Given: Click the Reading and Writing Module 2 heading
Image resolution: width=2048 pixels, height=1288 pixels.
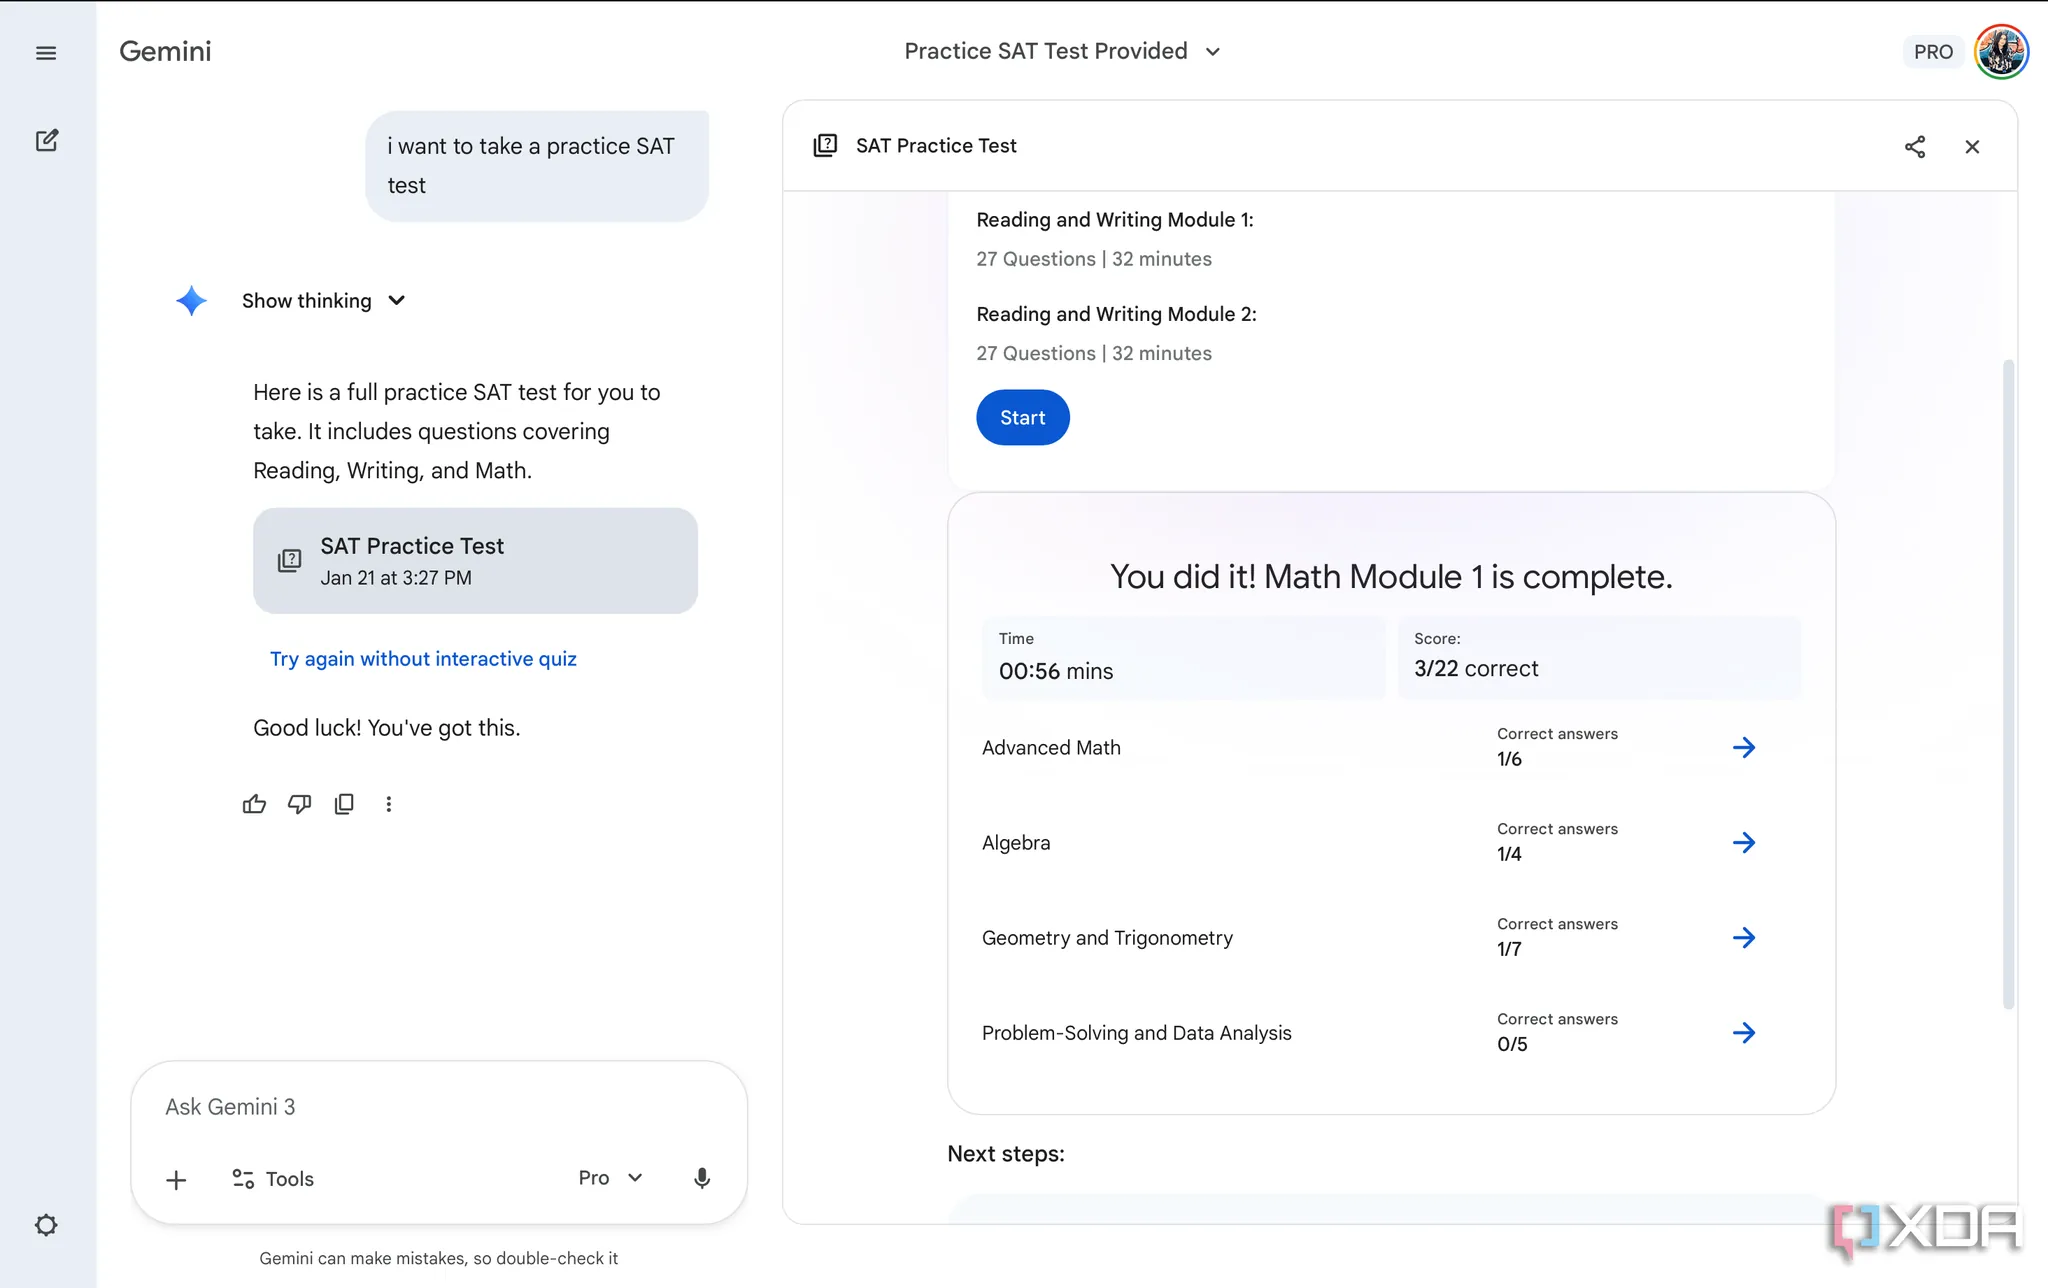Looking at the screenshot, I should [1116, 314].
